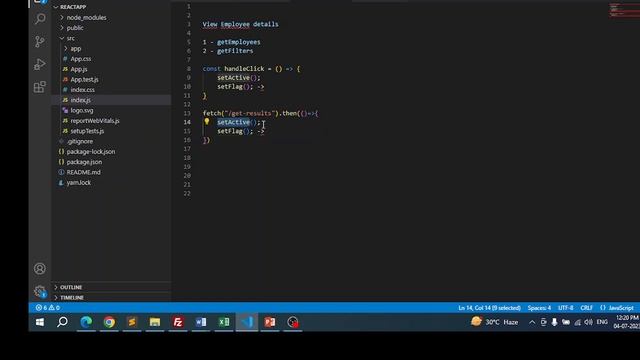This screenshot has width=640, height=360.
Task: Click the lightbulb quick-fix icon on line 14
Action: pos(207,122)
